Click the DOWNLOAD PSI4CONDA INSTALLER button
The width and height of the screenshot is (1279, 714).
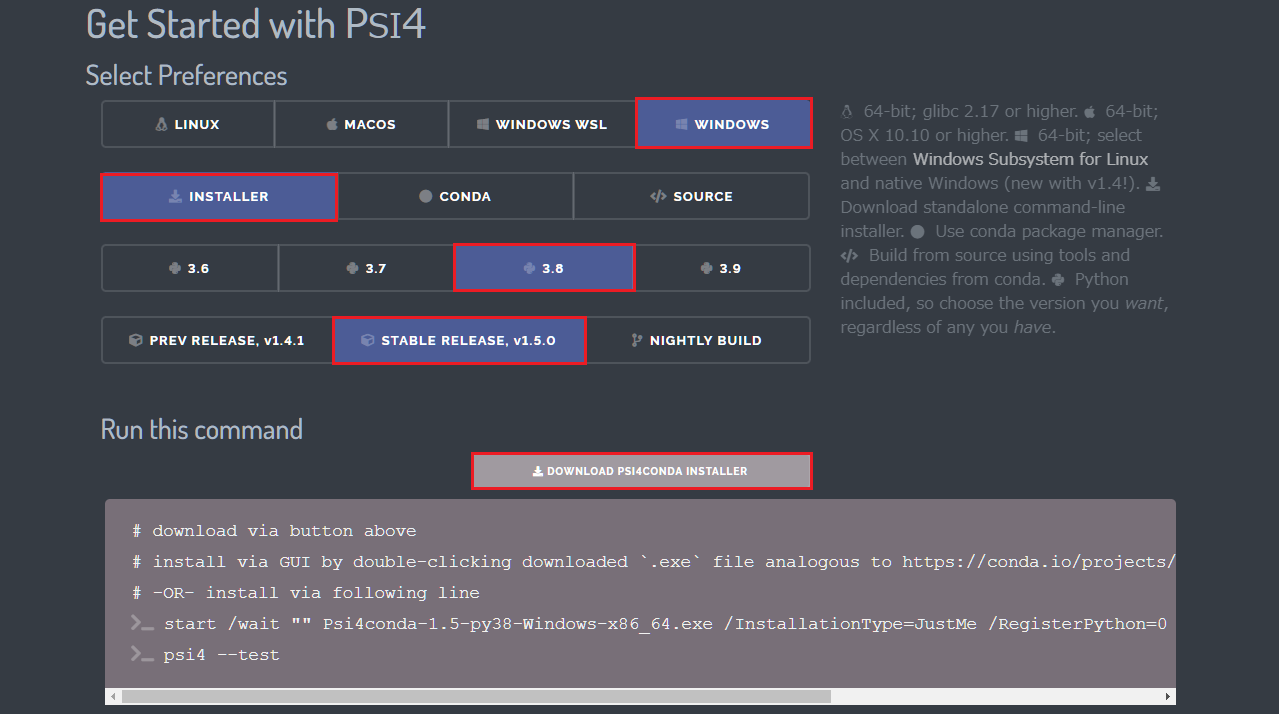point(641,470)
